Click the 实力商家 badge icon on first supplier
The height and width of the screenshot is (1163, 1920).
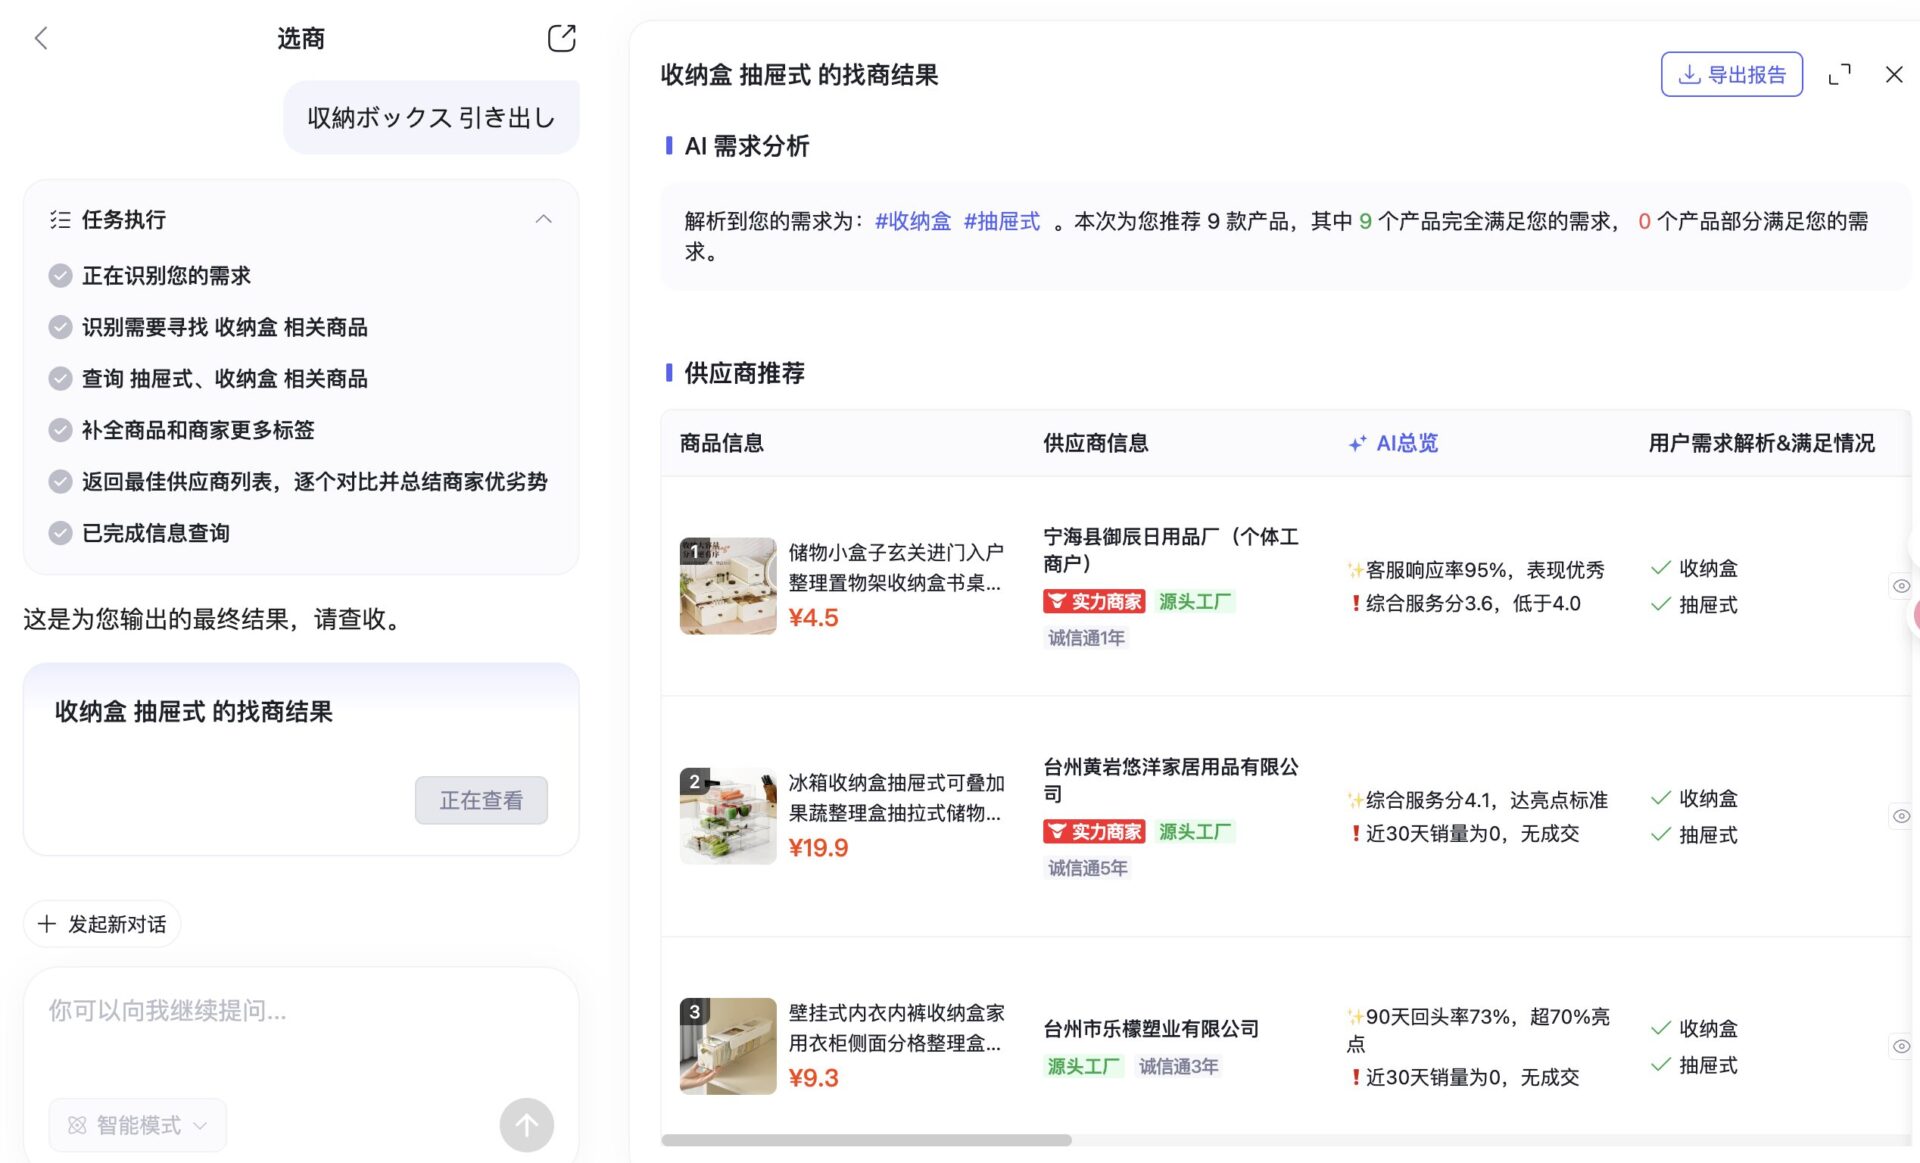[1057, 601]
